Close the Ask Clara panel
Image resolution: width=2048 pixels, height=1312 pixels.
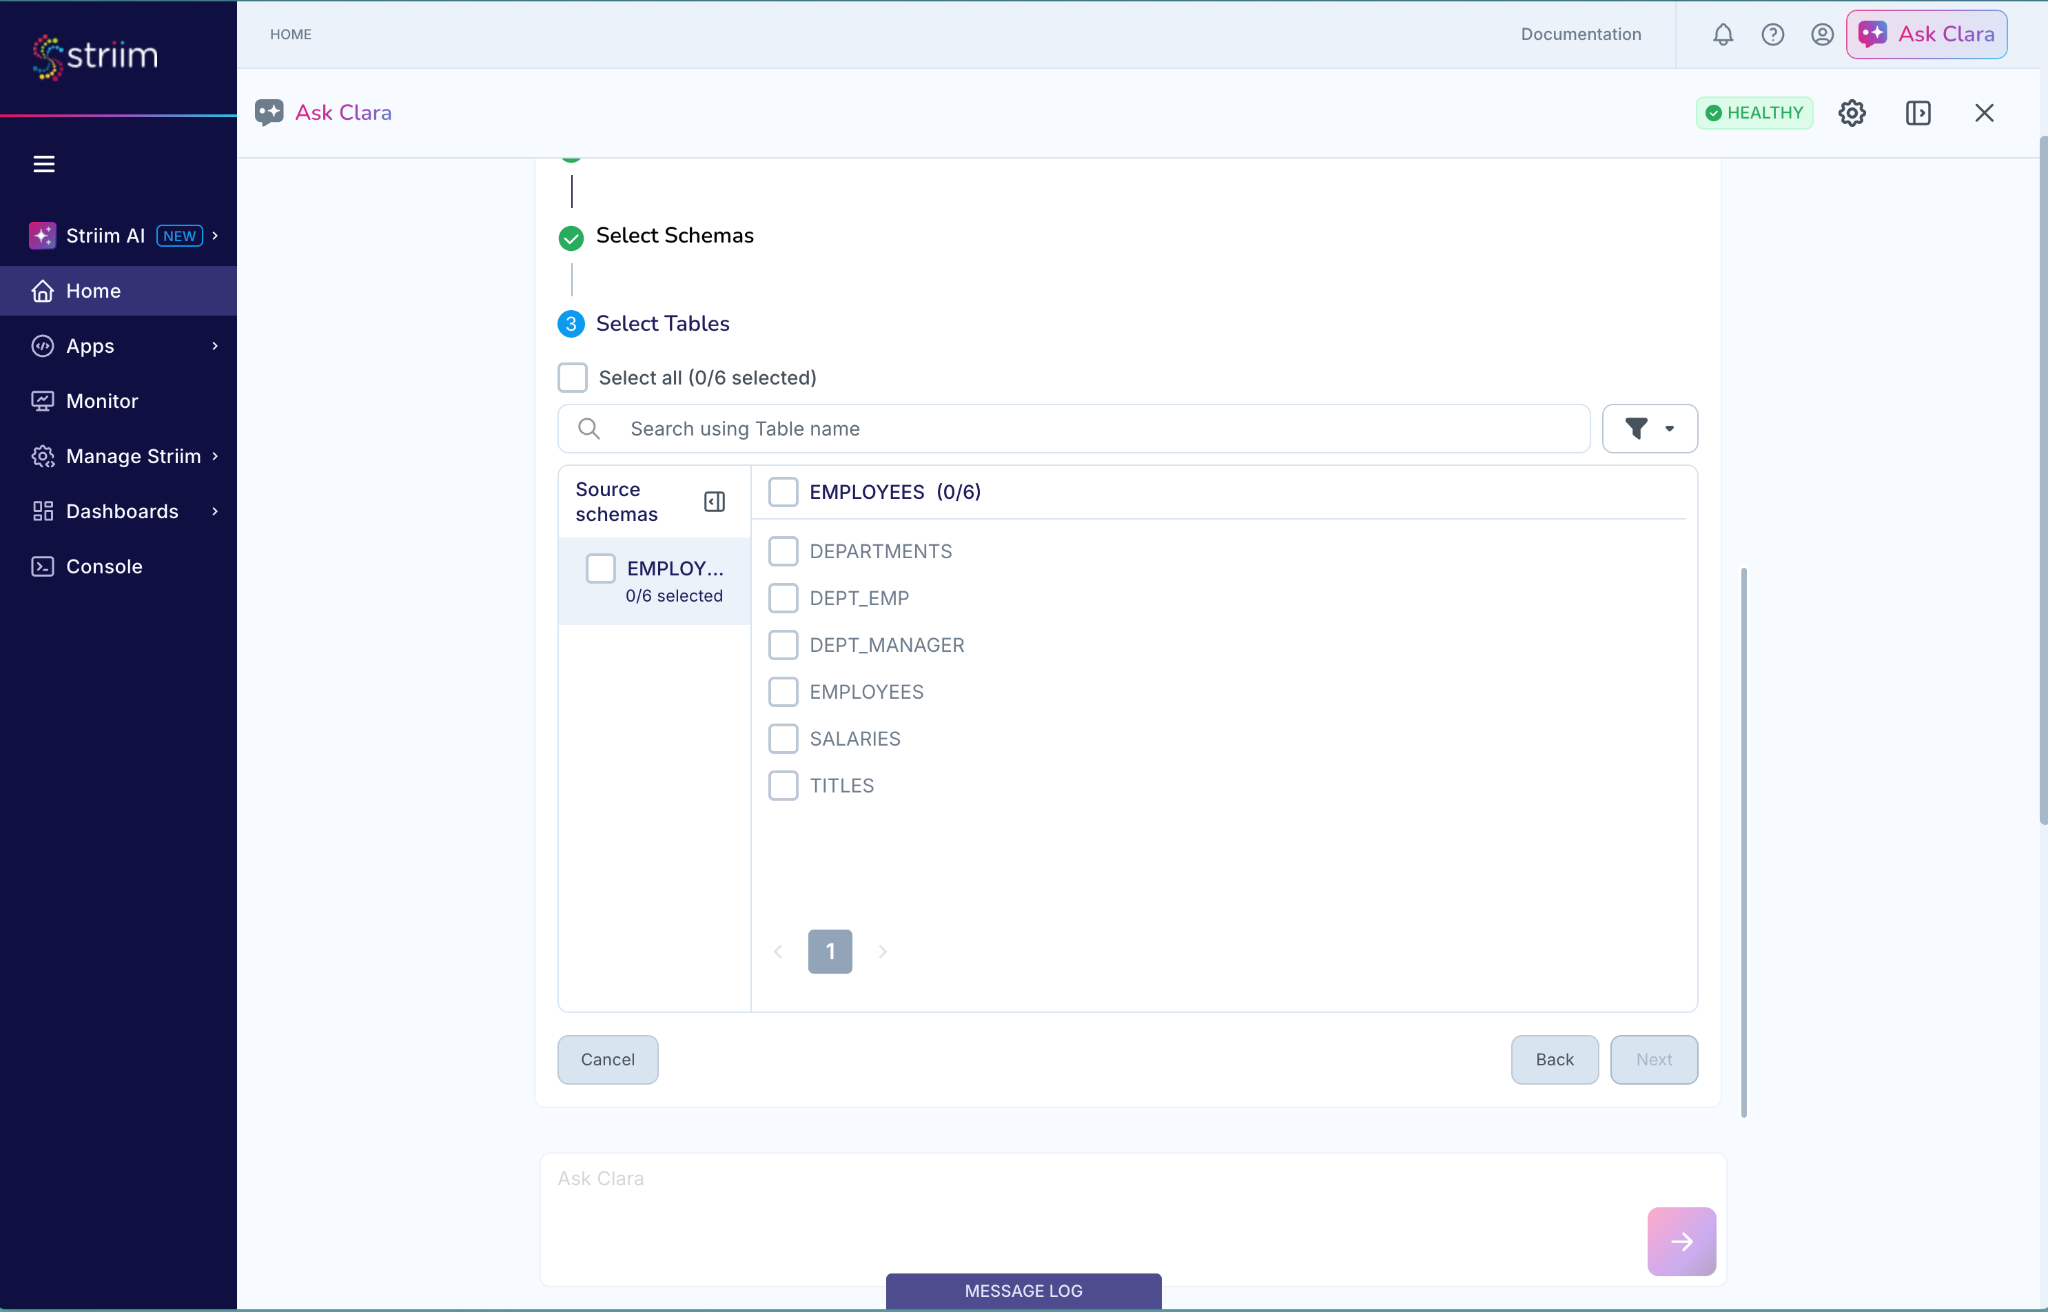(1984, 113)
